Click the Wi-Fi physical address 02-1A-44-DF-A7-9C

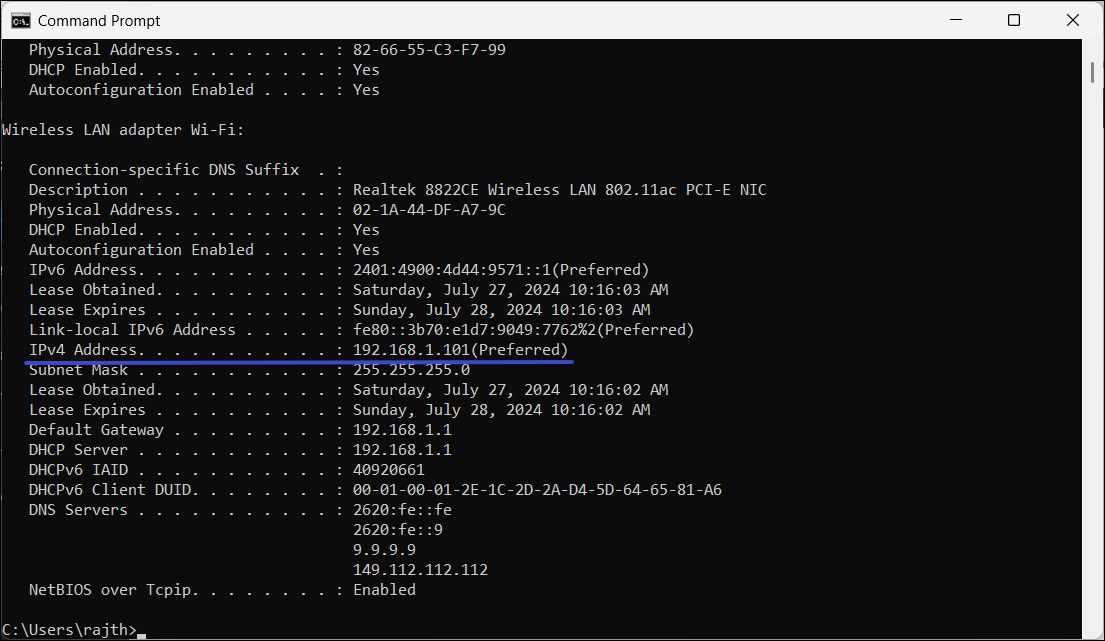pos(429,210)
